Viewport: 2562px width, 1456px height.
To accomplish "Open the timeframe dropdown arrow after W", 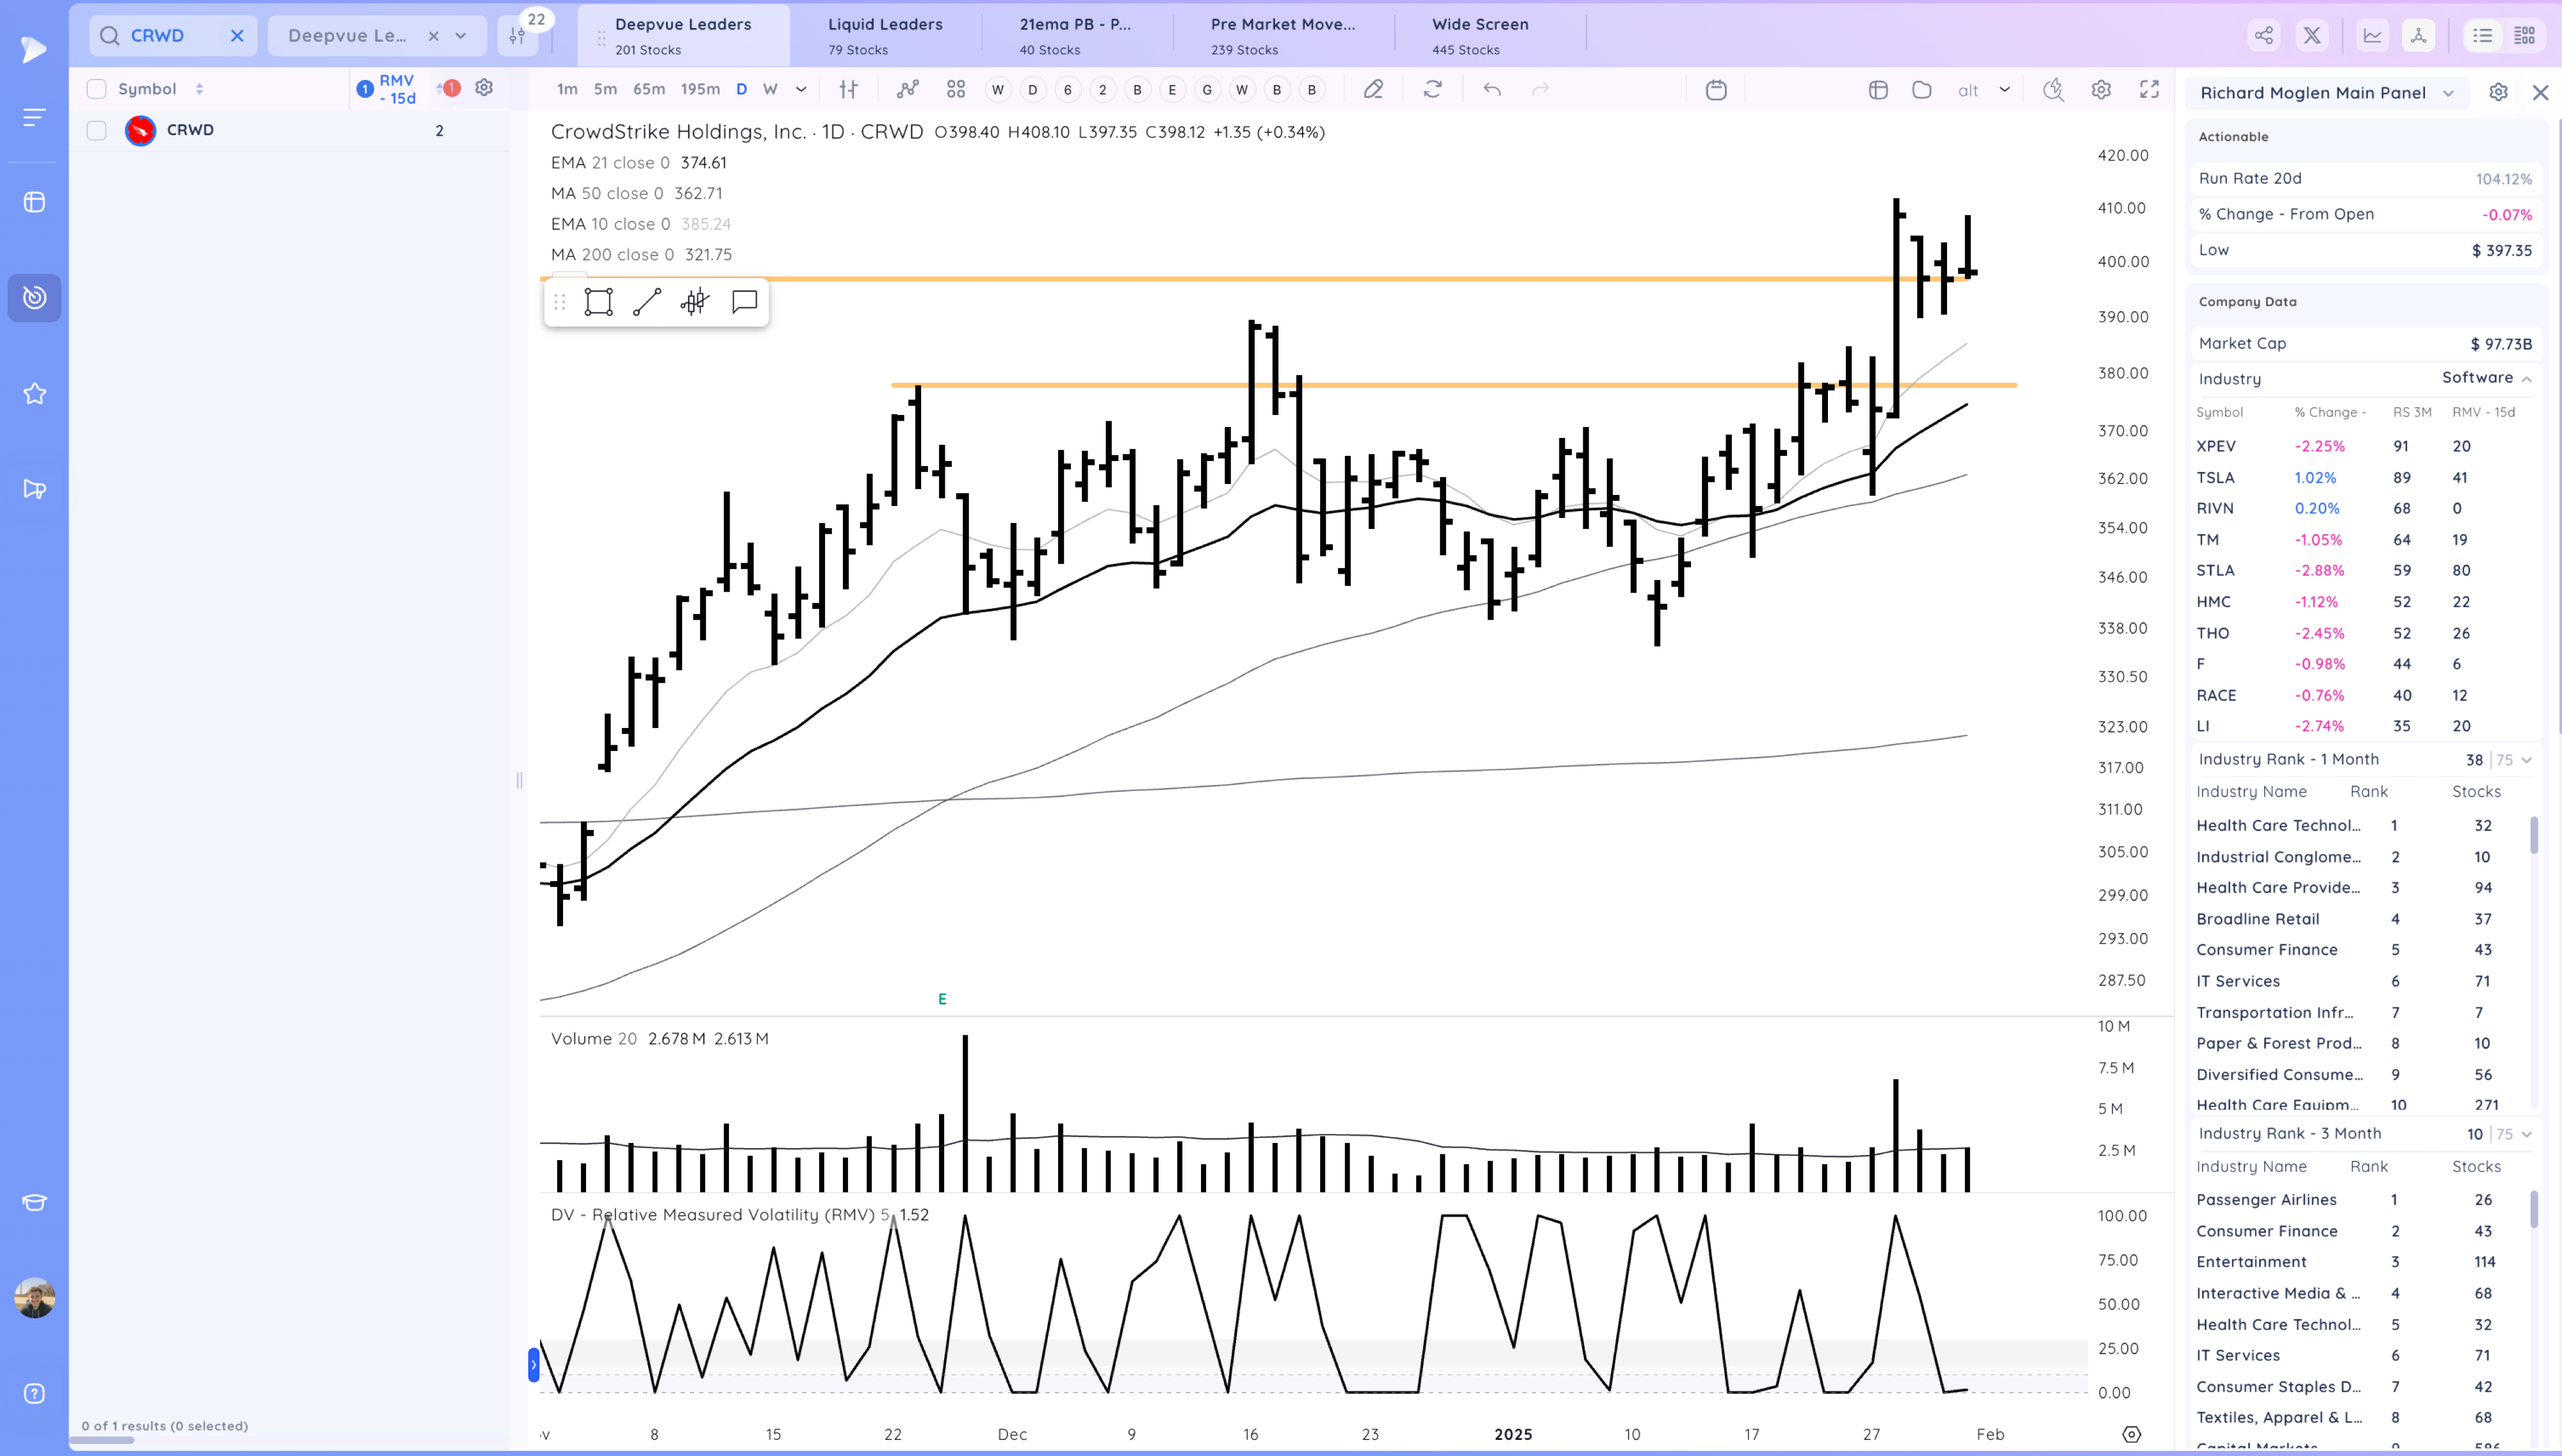I will point(801,90).
